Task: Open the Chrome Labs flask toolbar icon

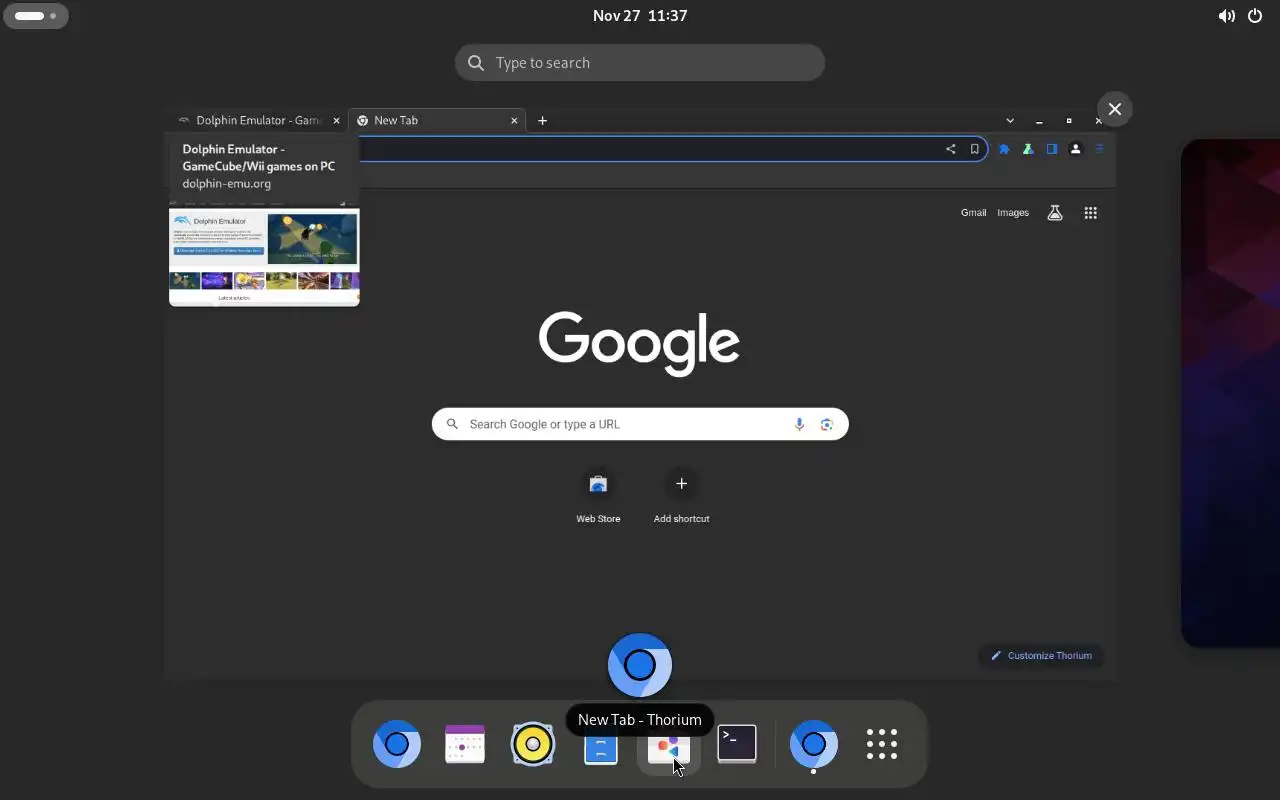Action: coord(1028,149)
